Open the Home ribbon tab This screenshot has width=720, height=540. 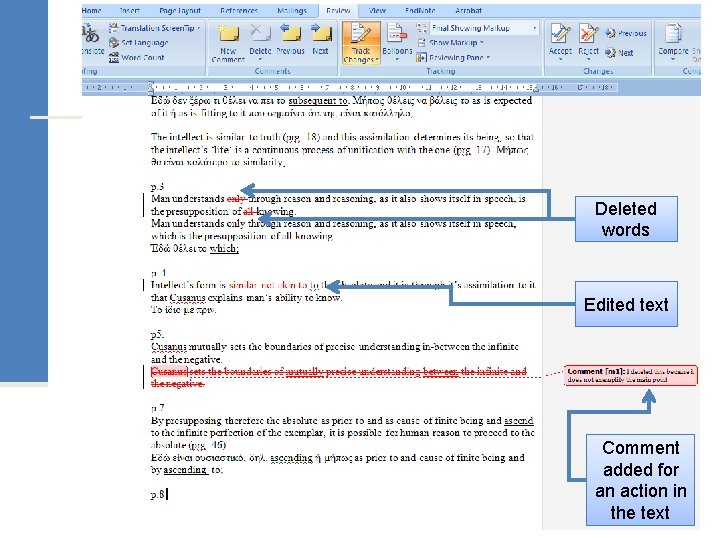(x=91, y=10)
